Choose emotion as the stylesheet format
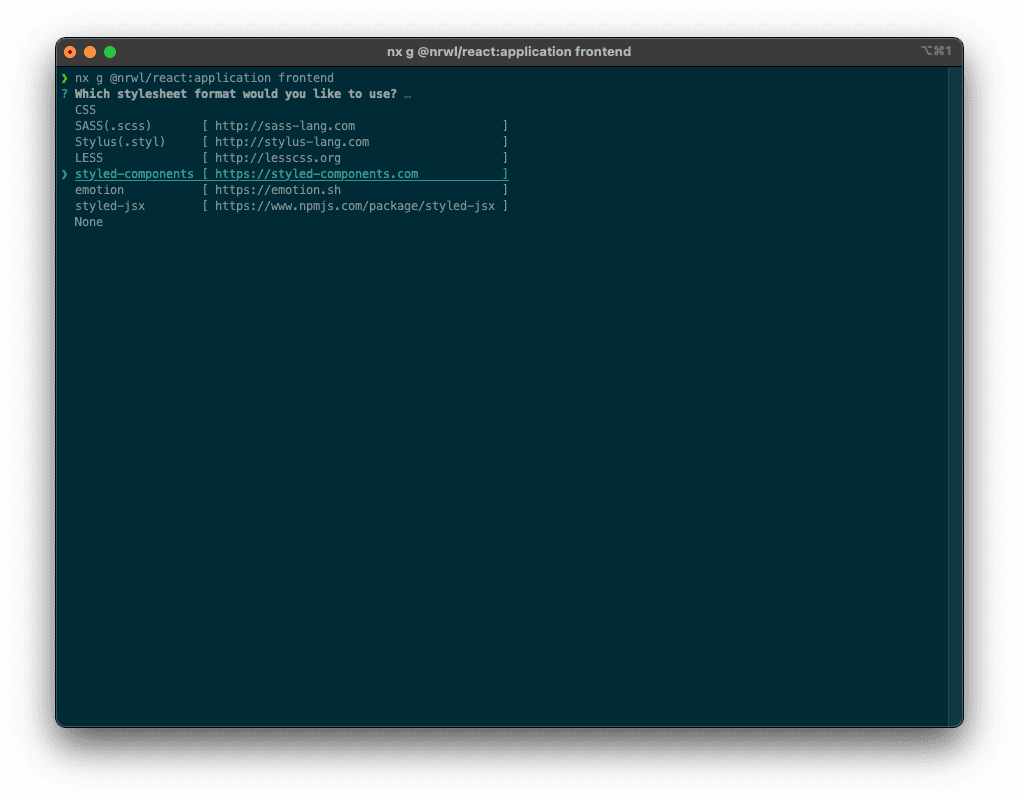 pyautogui.click(x=99, y=189)
